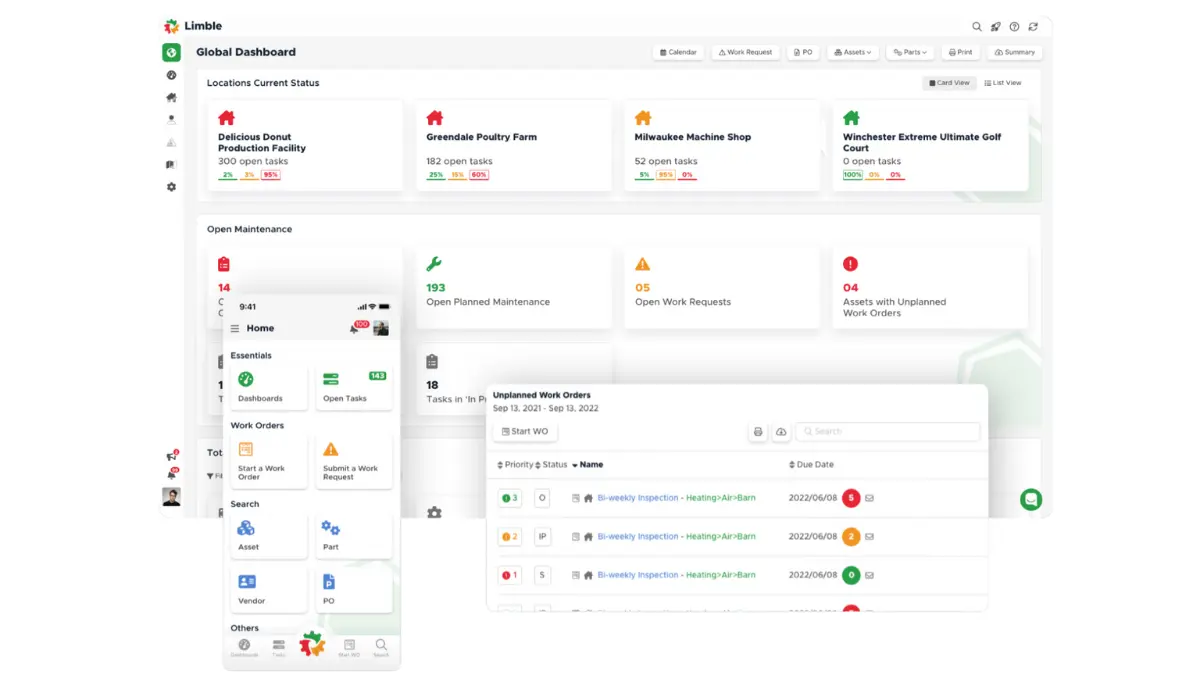Viewport: 1200px width, 675px height.
Task: Click the Calendar button
Action: tap(678, 52)
